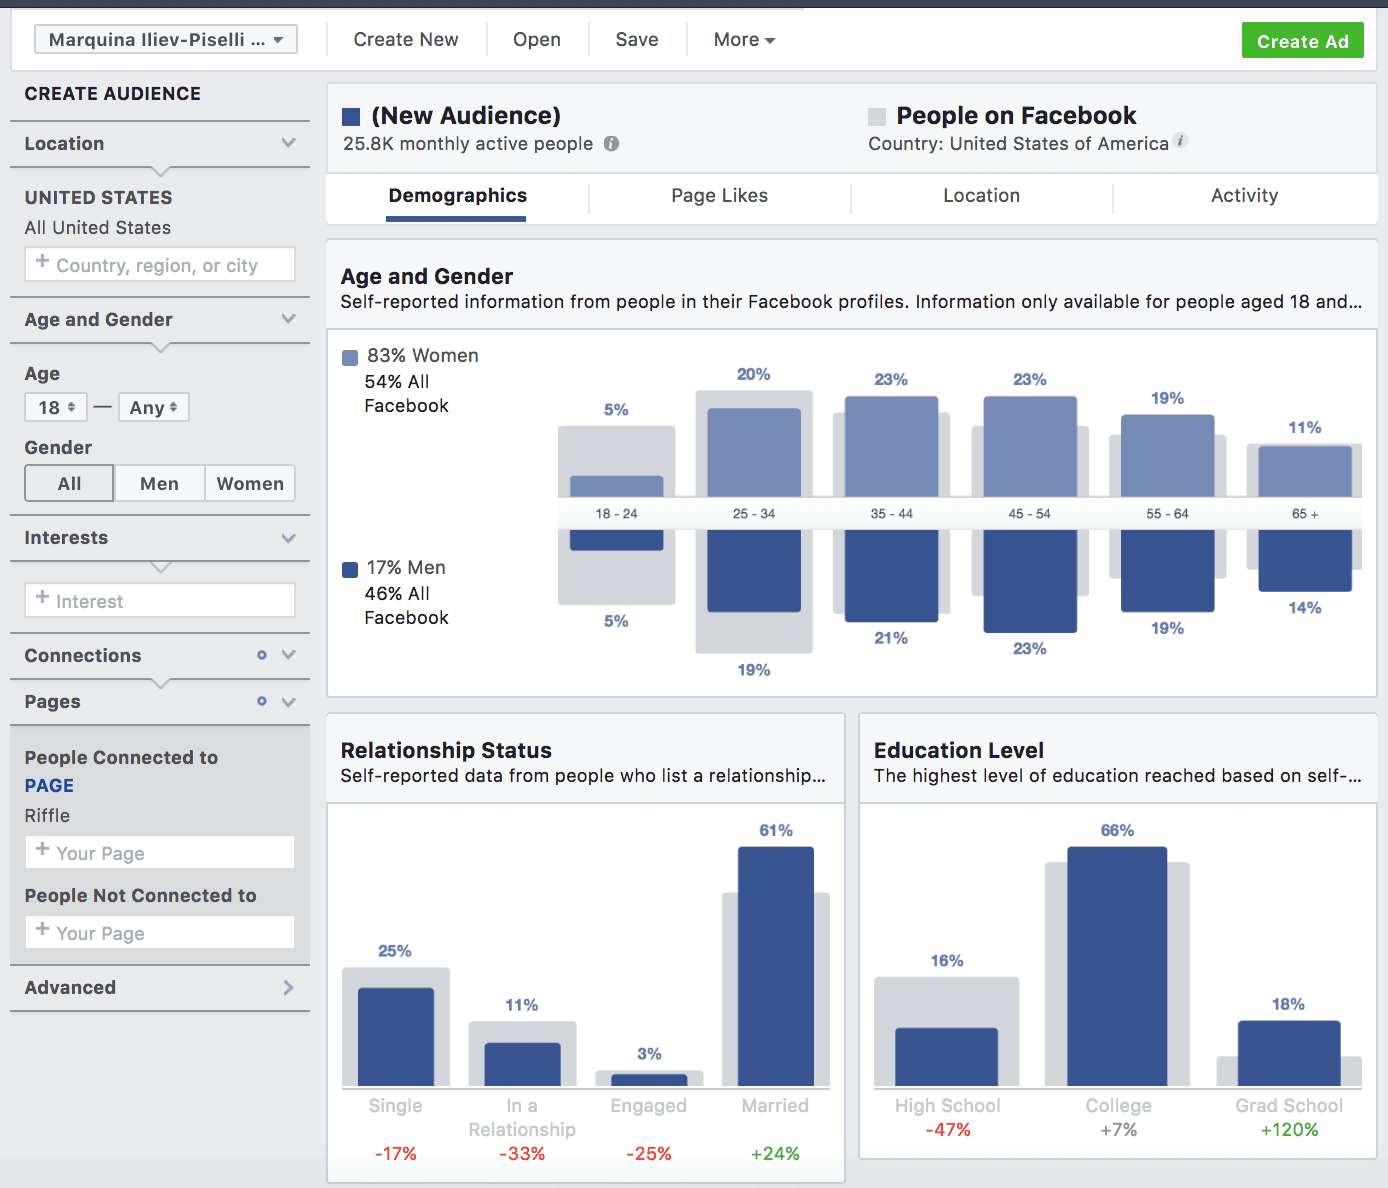This screenshot has width=1388, height=1188.
Task: Click the plus icon in the Interest field
Action: [42, 597]
